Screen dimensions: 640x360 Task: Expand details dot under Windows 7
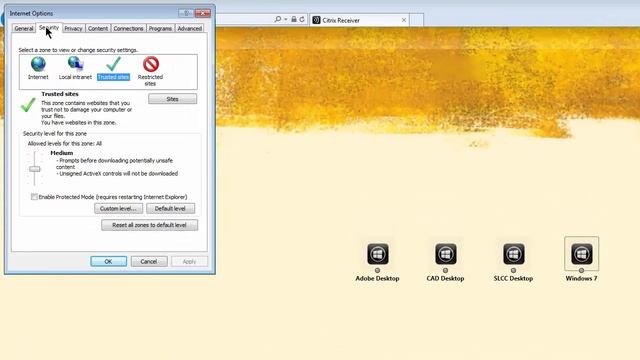point(581,270)
